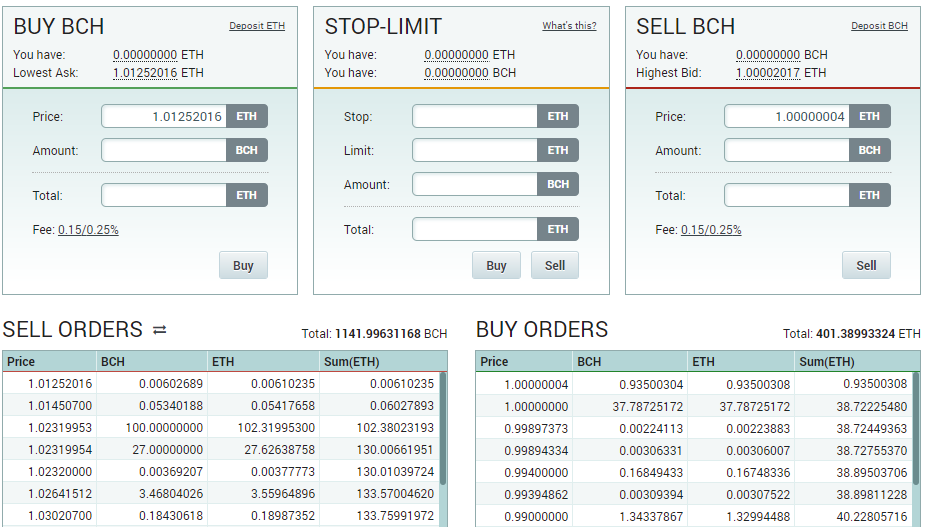Click Buy BCH balance 0.00000000 ETH
The image size is (937, 527).
tap(145, 55)
